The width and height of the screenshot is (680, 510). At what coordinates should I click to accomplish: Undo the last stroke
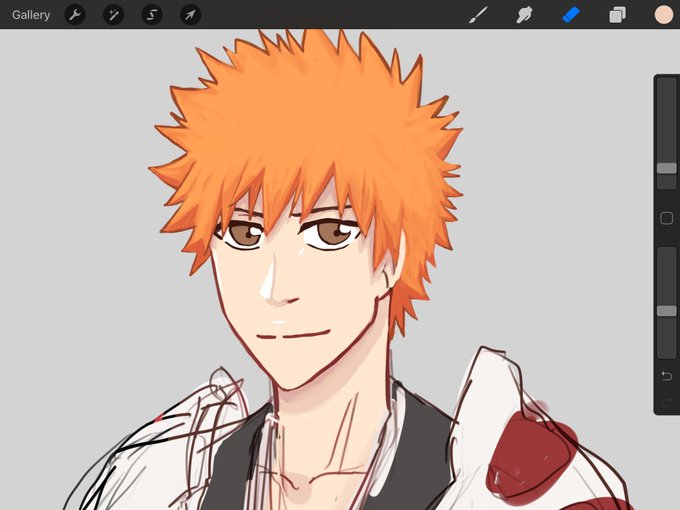coord(667,376)
